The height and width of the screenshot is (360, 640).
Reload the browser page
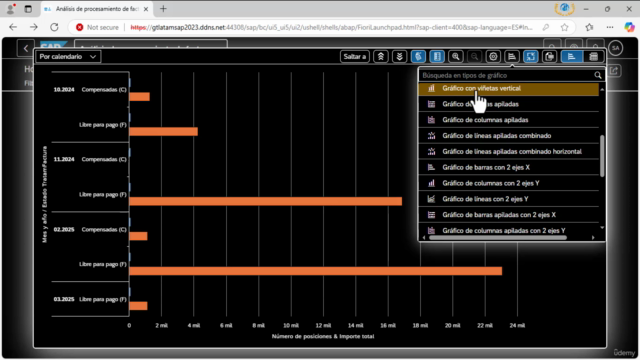pyautogui.click(x=54, y=27)
